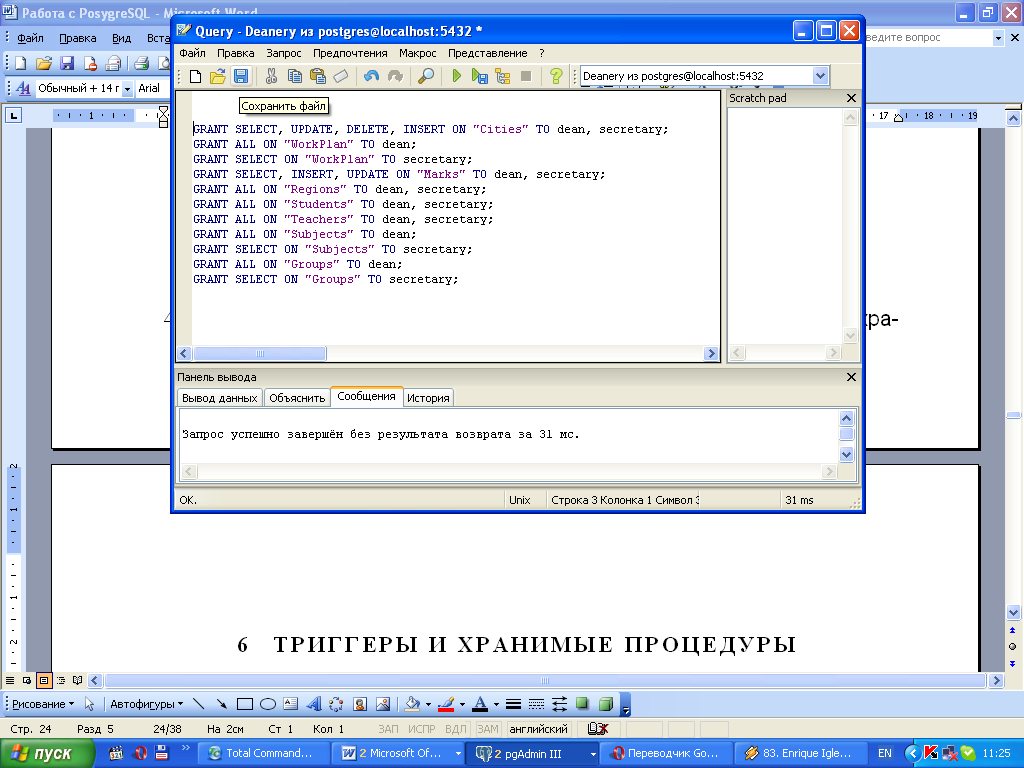Click Select Objects pointer in drawing toolbar
This screenshot has width=1024, height=768.
(x=89, y=704)
